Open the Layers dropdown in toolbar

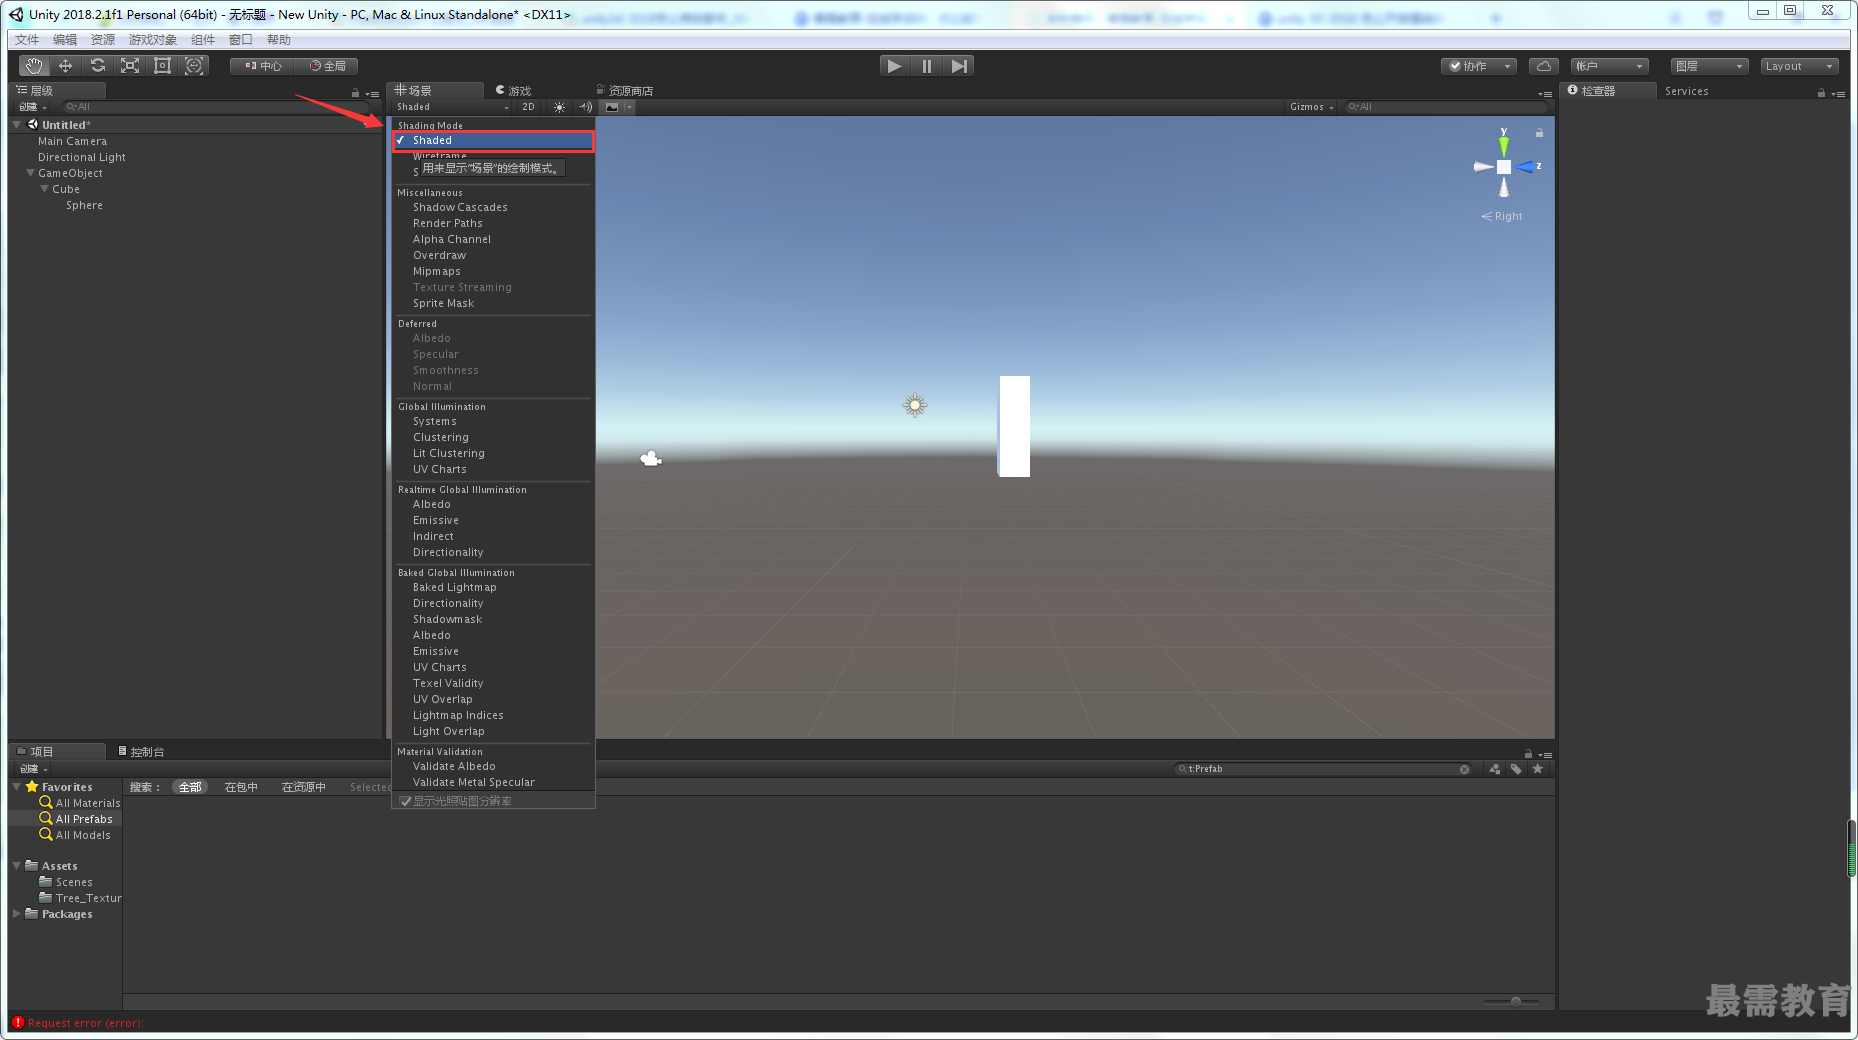1709,66
